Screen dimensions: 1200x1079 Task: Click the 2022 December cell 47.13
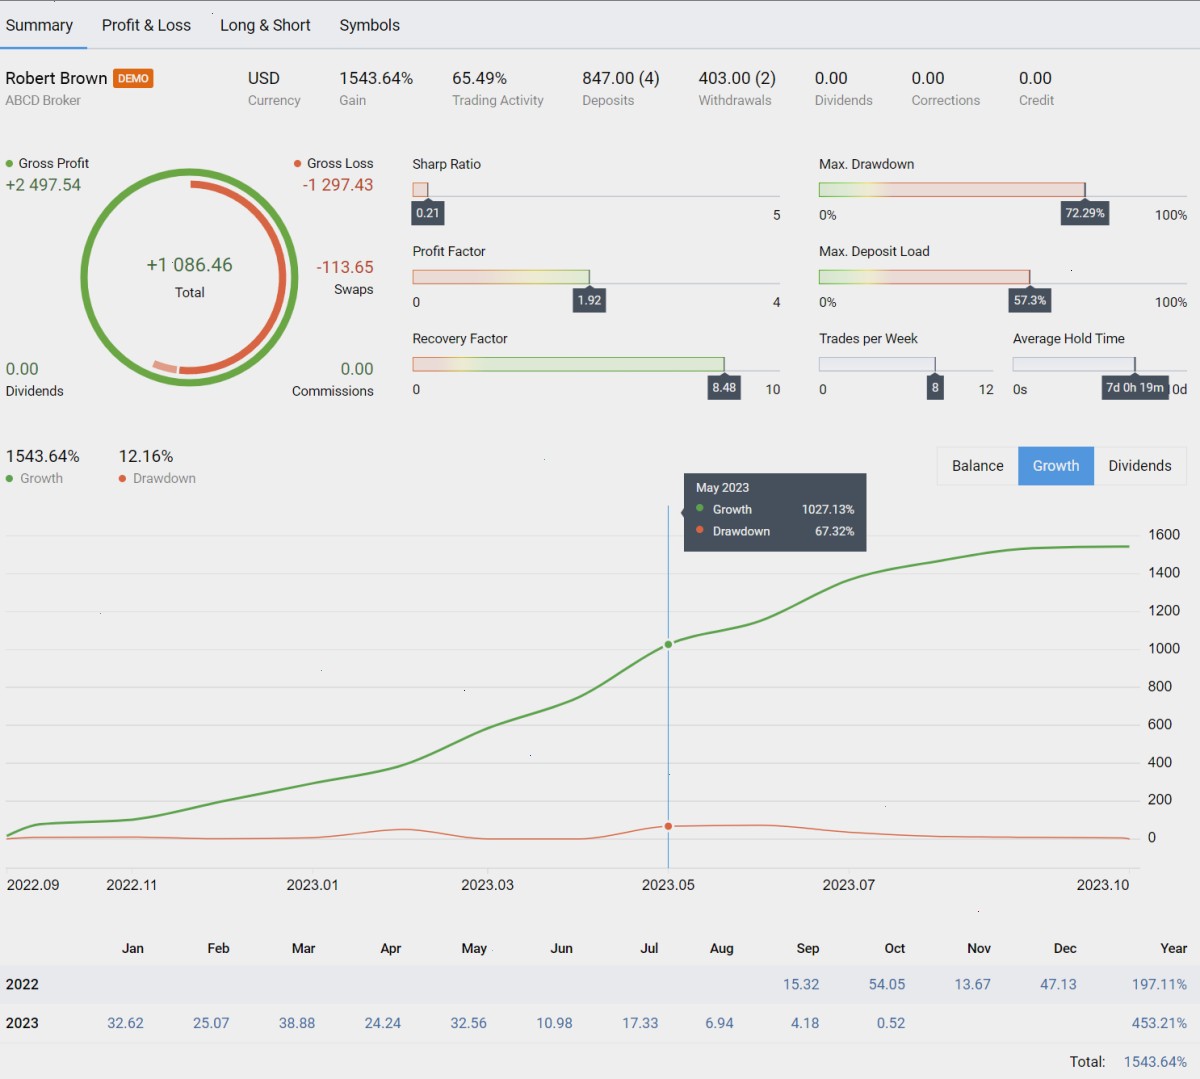1058,985
